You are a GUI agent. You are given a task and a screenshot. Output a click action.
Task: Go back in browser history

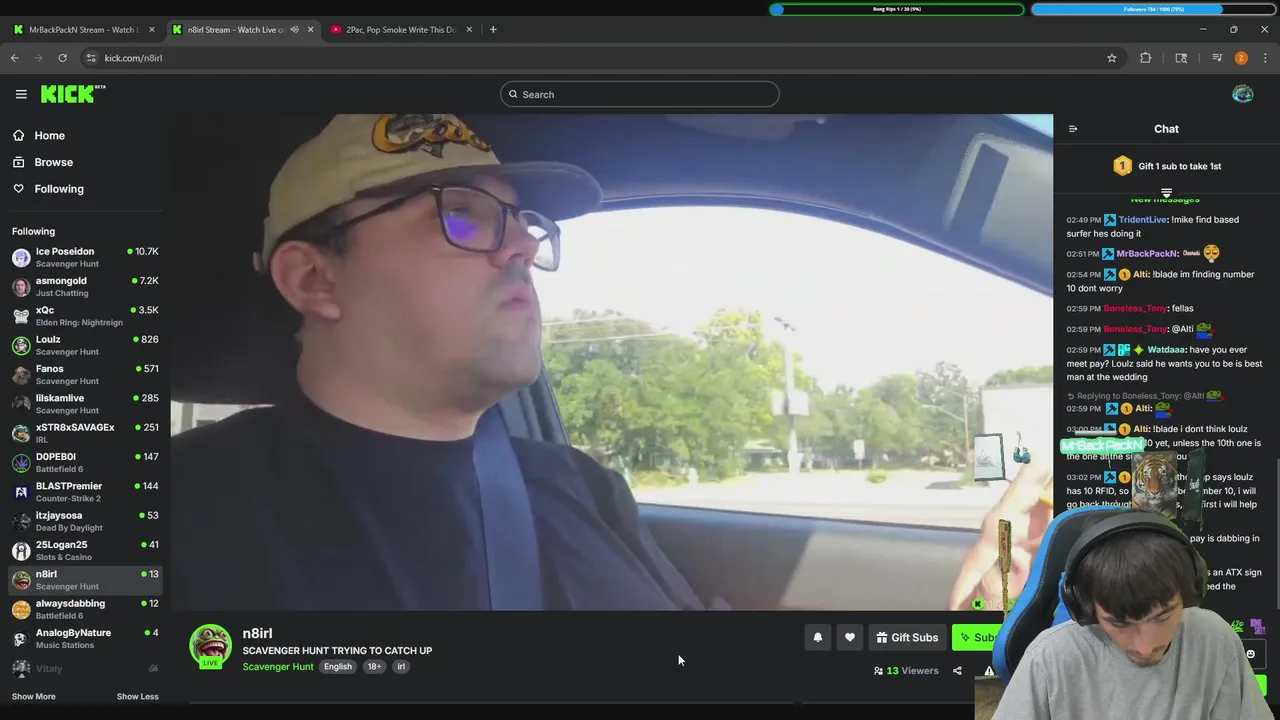[x=15, y=58]
